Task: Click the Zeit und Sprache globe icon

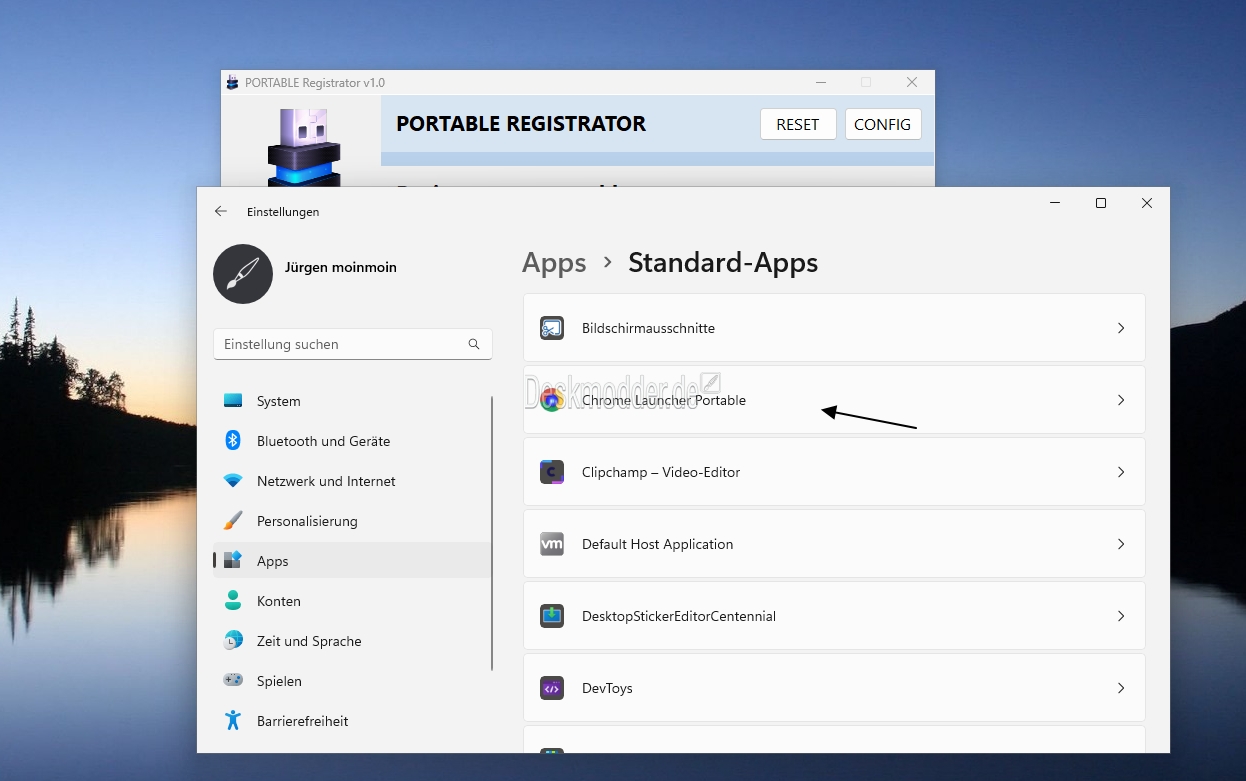Action: (233, 640)
